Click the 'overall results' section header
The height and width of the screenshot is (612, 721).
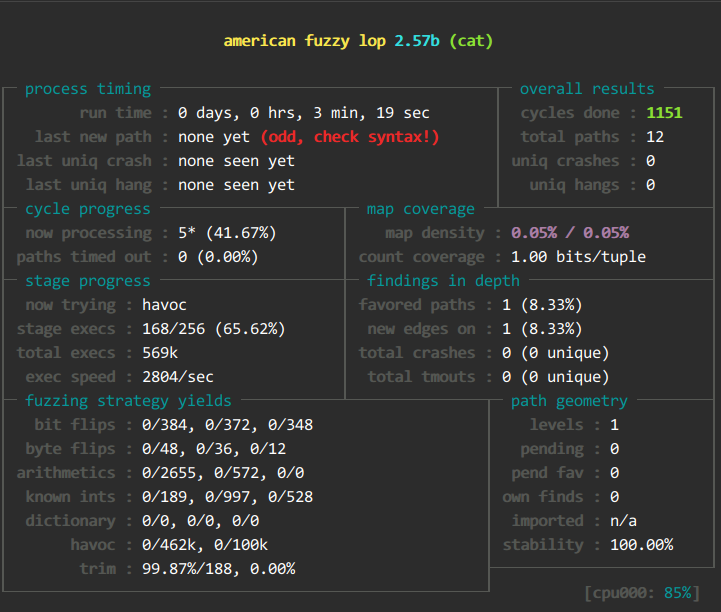pos(587,89)
